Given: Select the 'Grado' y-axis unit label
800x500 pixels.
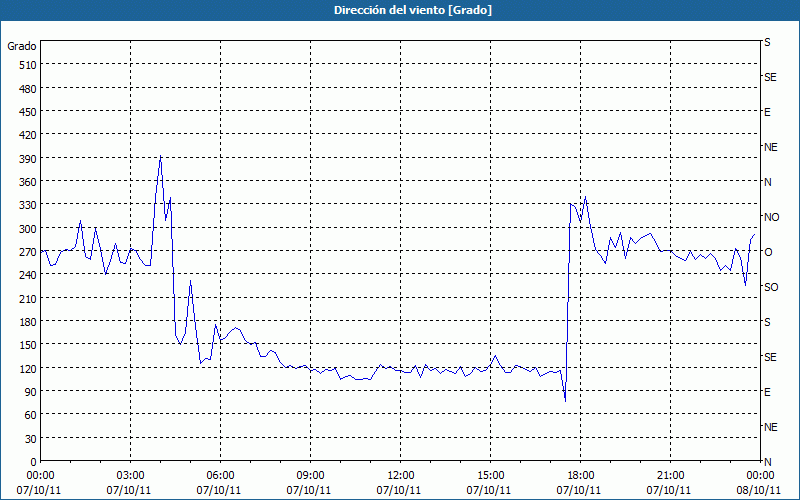Looking at the screenshot, I should tap(22, 46).
